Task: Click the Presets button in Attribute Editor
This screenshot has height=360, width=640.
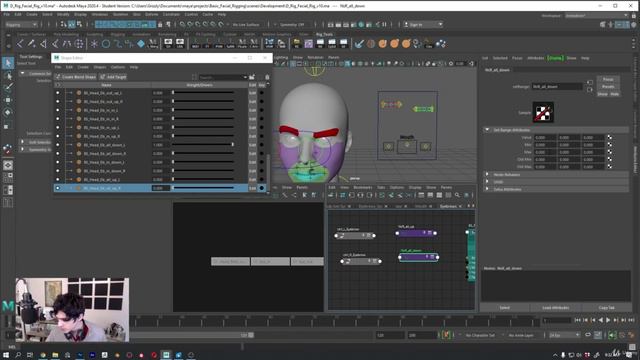Action: pyautogui.click(x=608, y=87)
